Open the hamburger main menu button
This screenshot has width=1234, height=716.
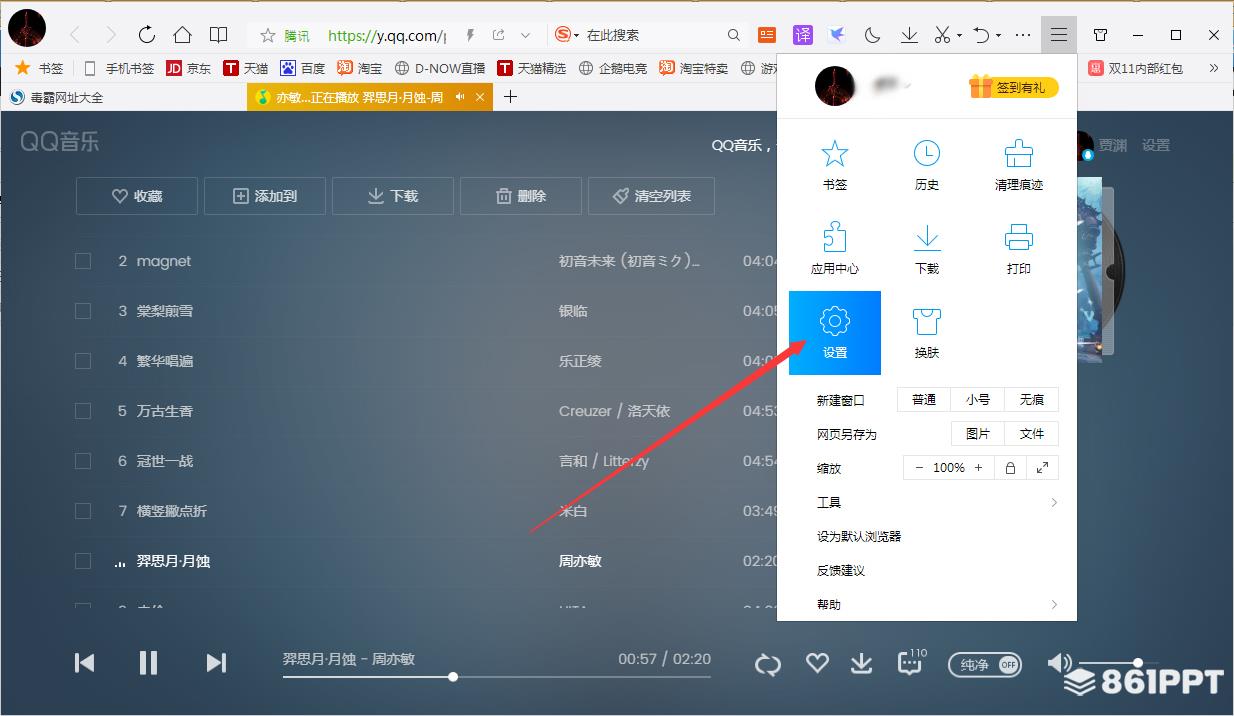tap(1059, 35)
